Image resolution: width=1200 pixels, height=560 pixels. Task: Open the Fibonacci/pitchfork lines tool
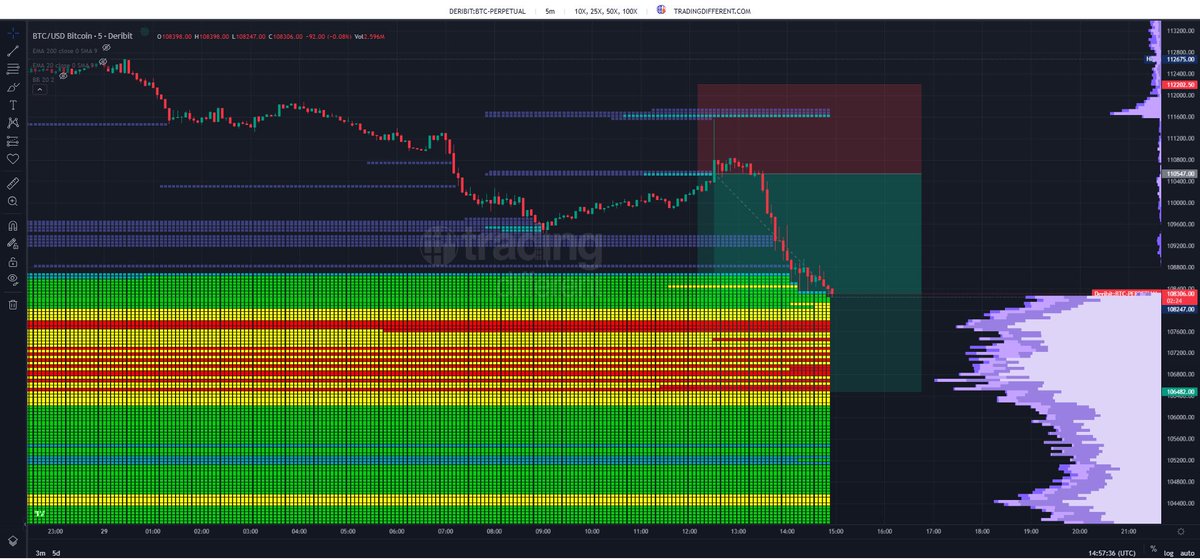click(x=13, y=68)
